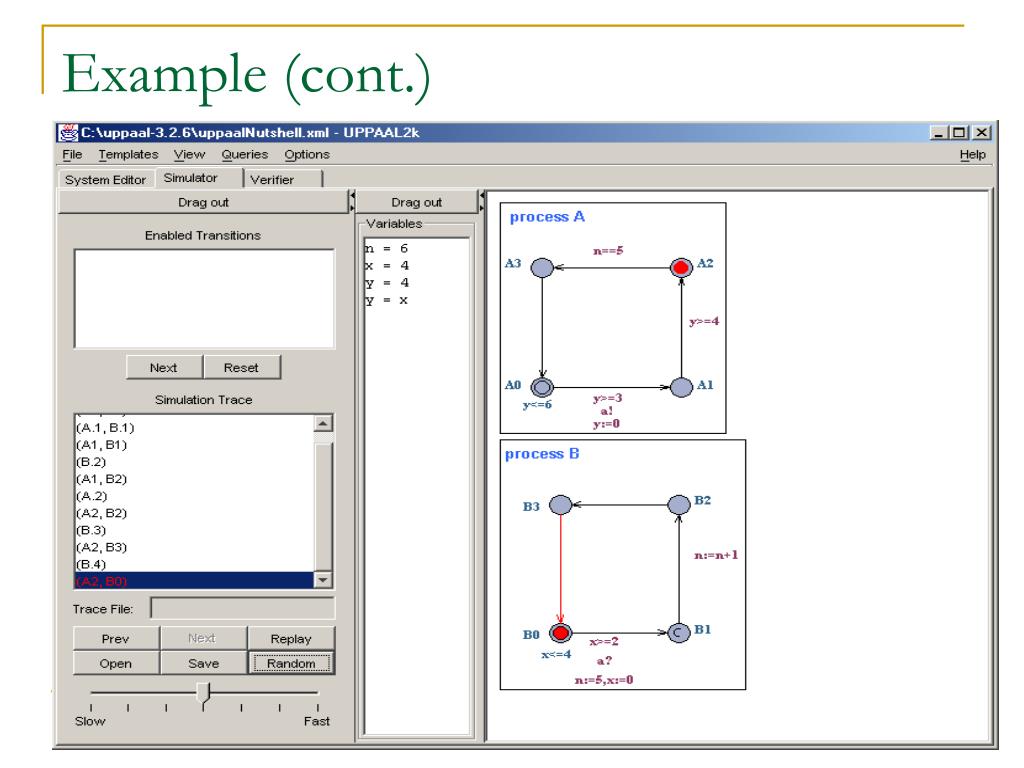The height and width of the screenshot is (768, 1024).
Task: Click the minimize window button
Action: [939, 133]
